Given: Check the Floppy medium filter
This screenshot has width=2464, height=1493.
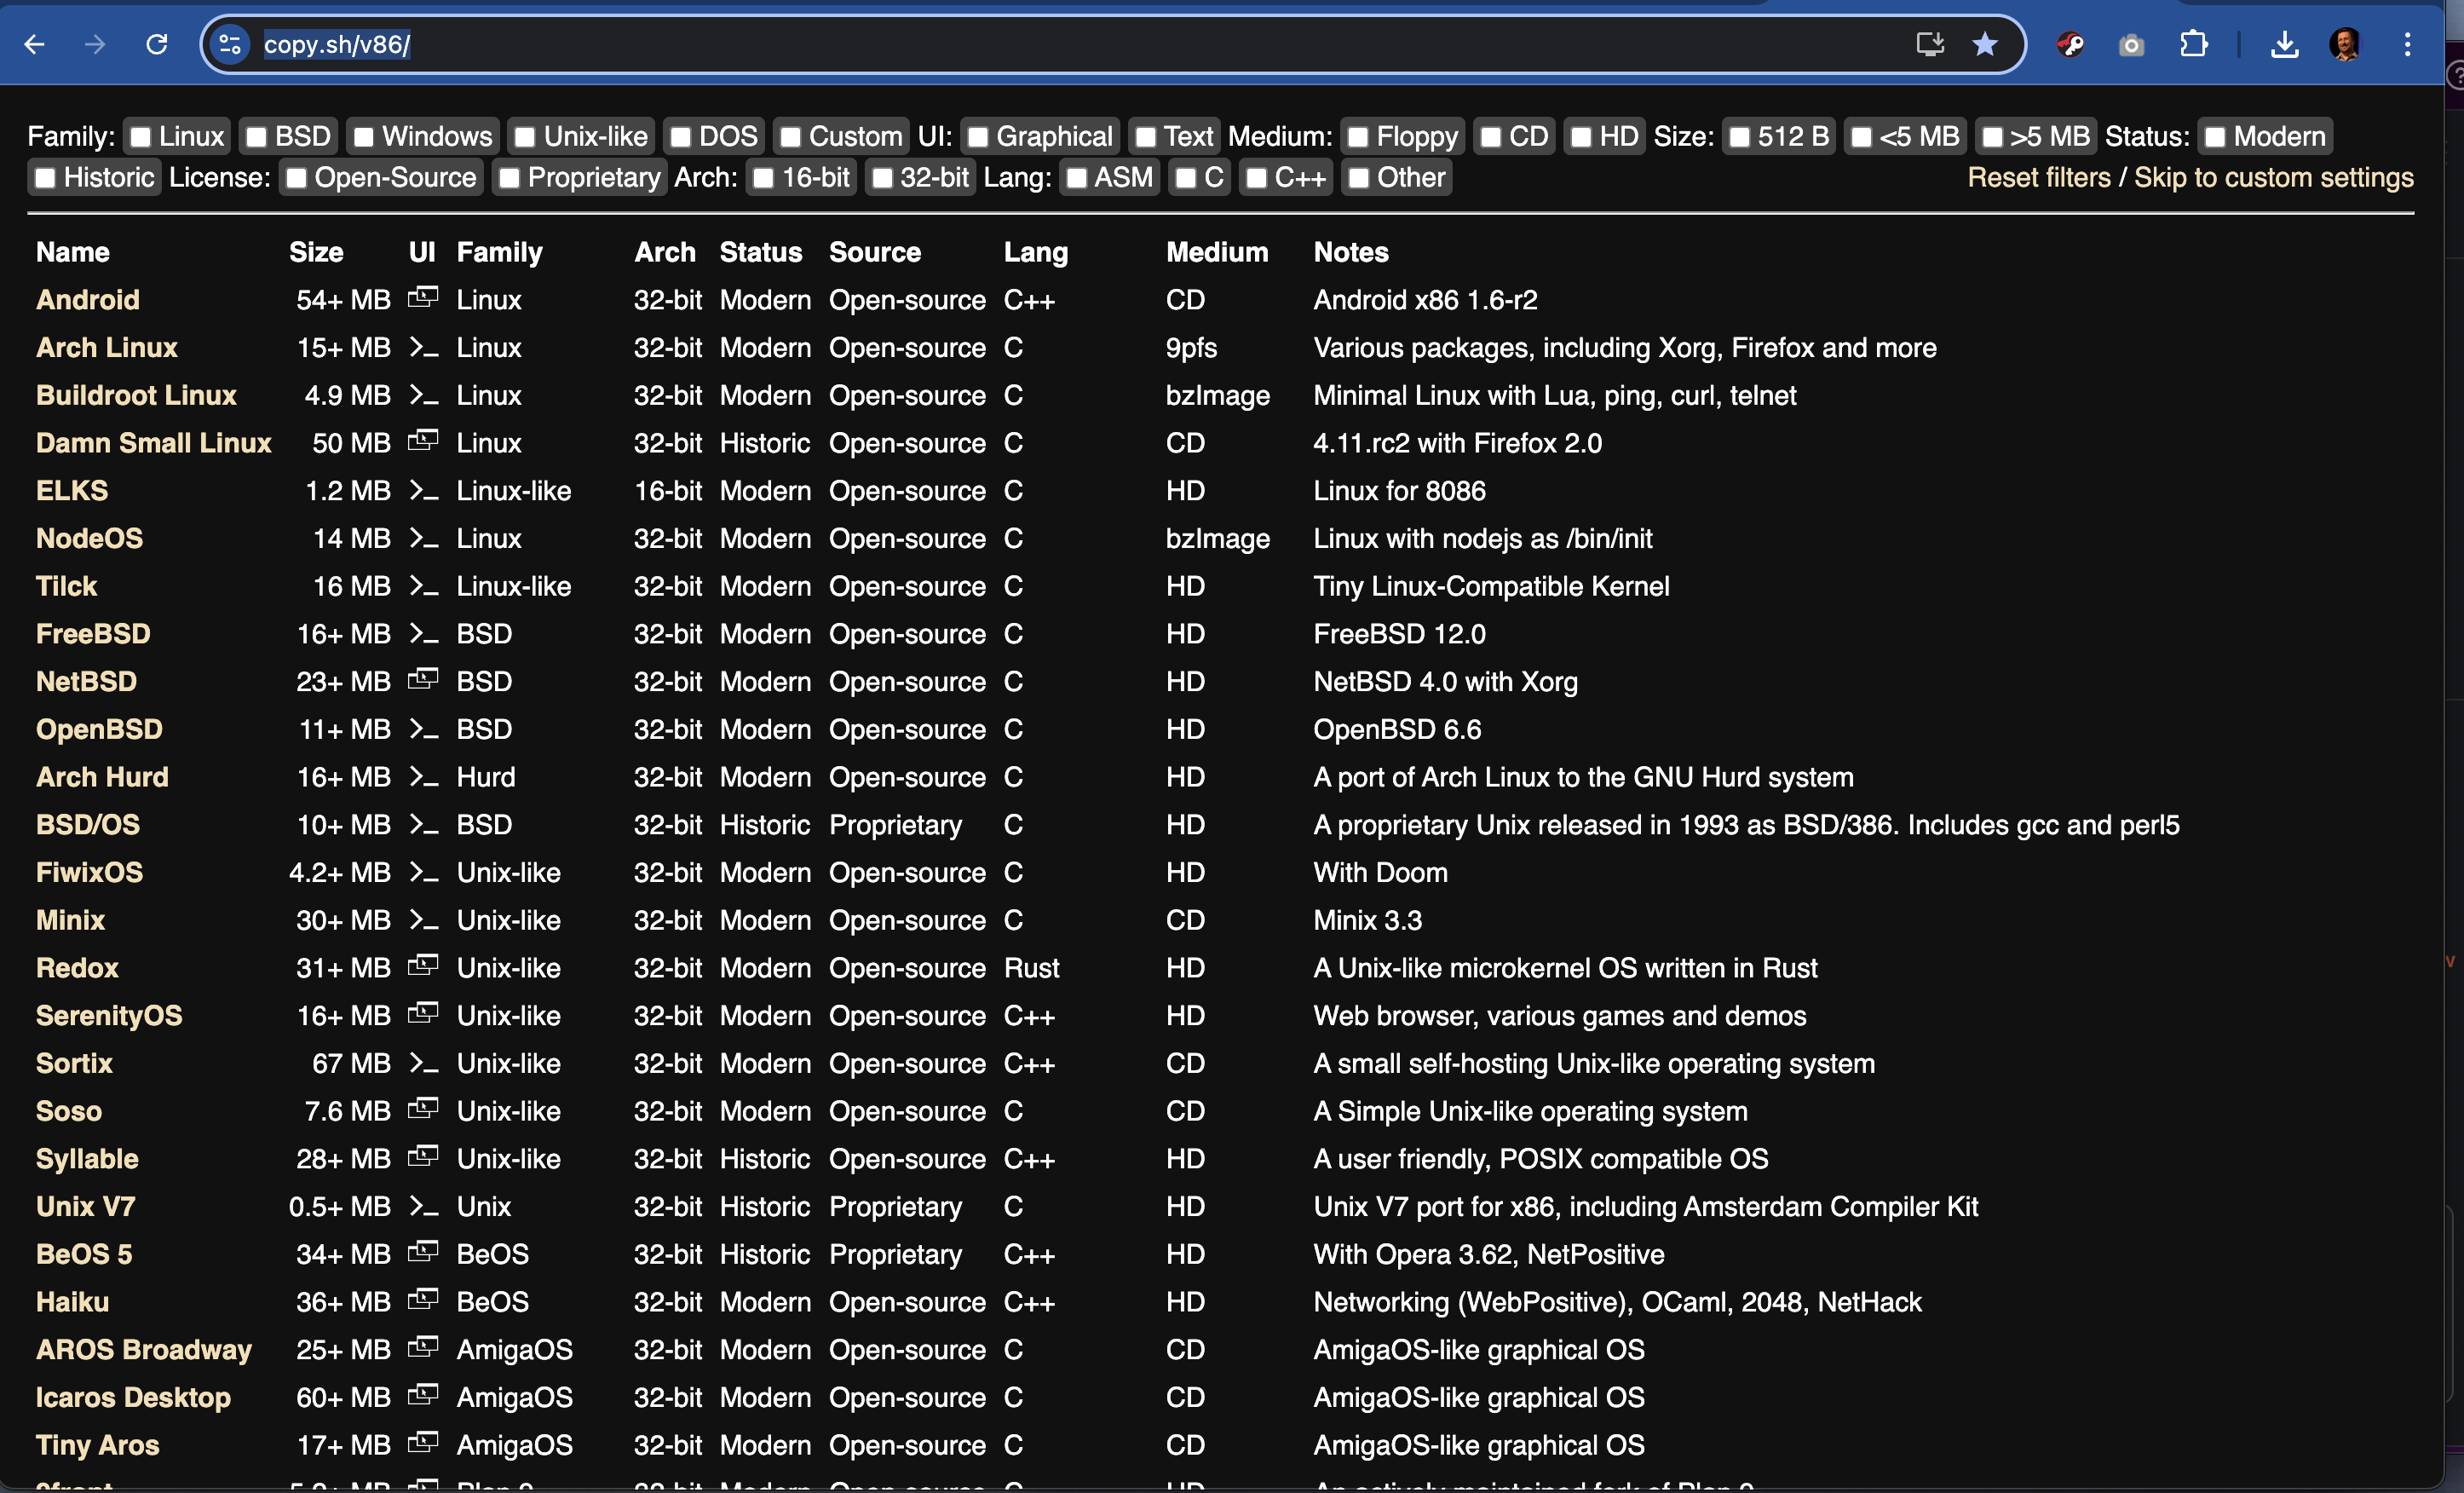Looking at the screenshot, I should pos(1358,137).
